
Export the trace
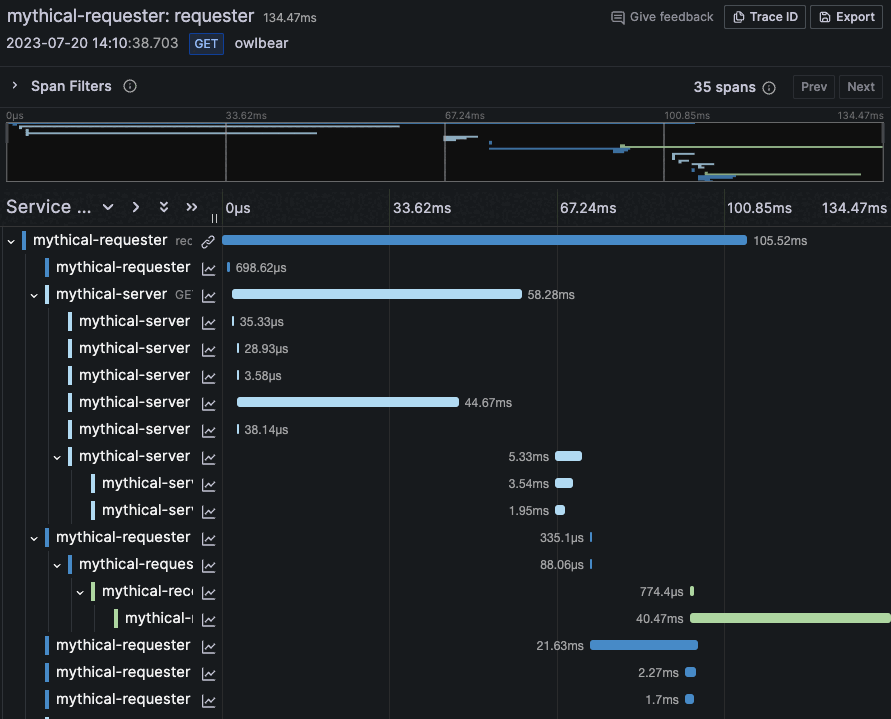(x=846, y=17)
